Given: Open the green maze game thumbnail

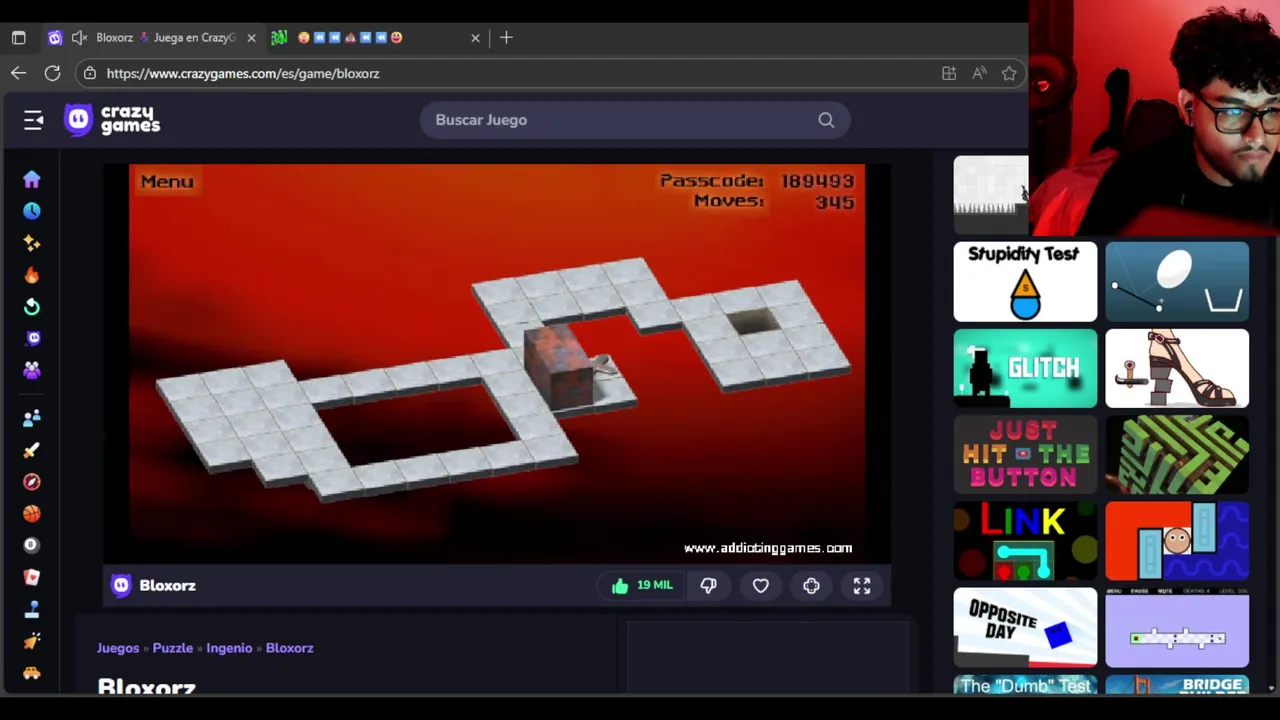Looking at the screenshot, I should 1177,455.
